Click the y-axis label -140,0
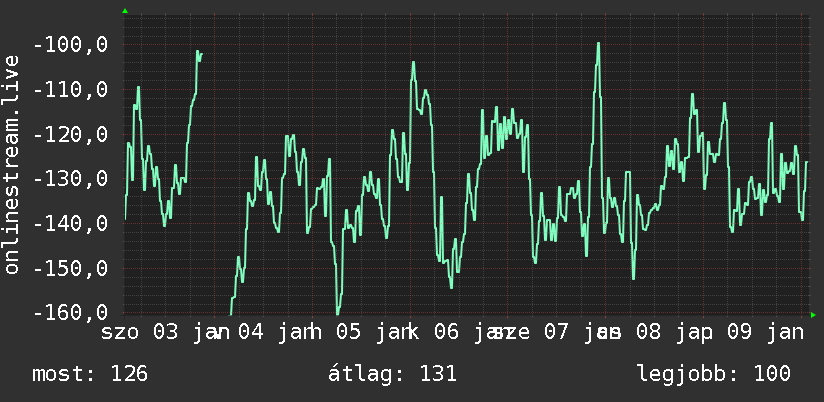The height and width of the screenshot is (402, 824). pyautogui.click(x=70, y=224)
